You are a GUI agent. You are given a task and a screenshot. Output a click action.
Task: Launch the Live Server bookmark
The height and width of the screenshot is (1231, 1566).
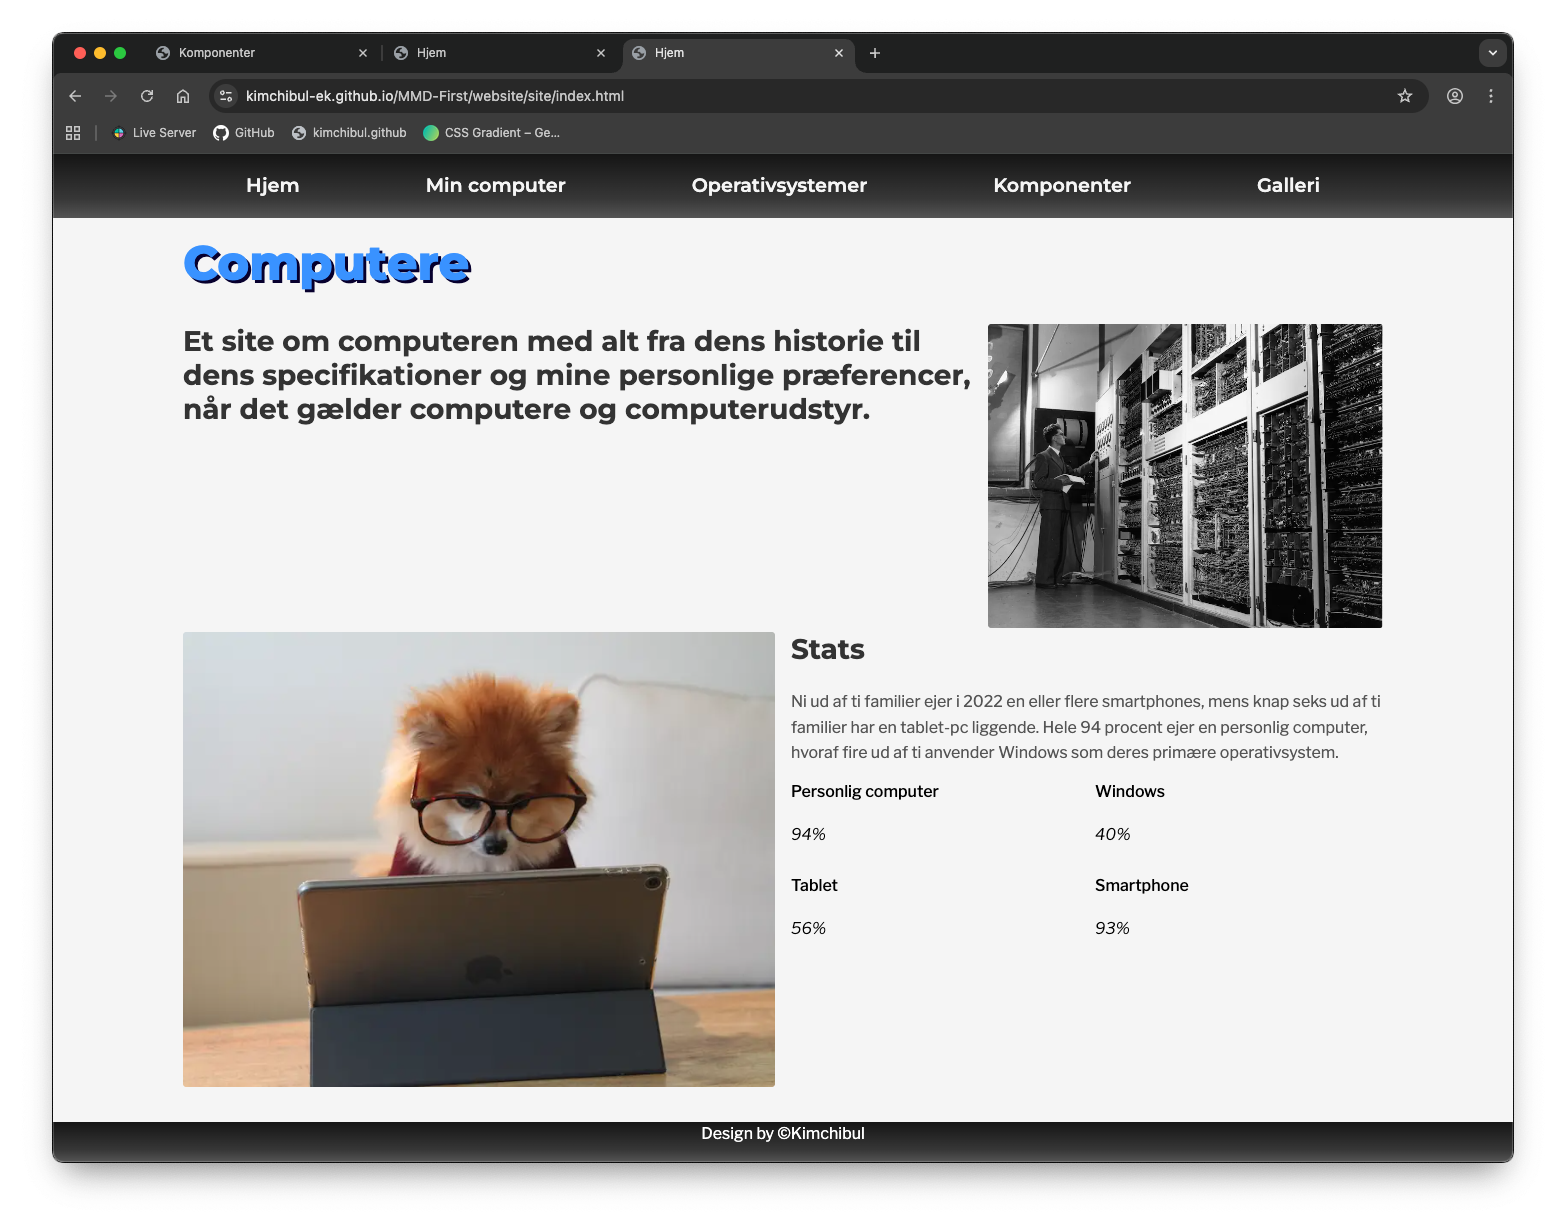pos(153,132)
